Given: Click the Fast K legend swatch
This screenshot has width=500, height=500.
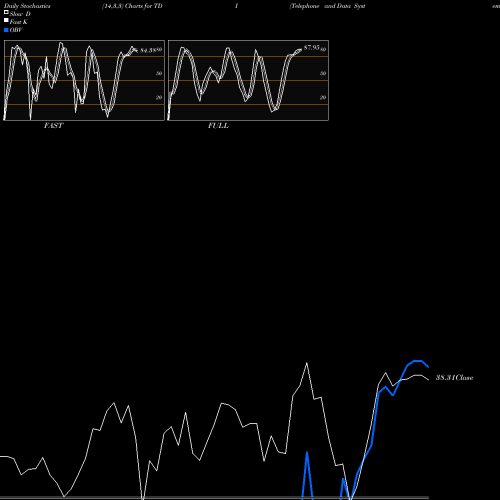Looking at the screenshot, I should pyautogui.click(x=6, y=20).
